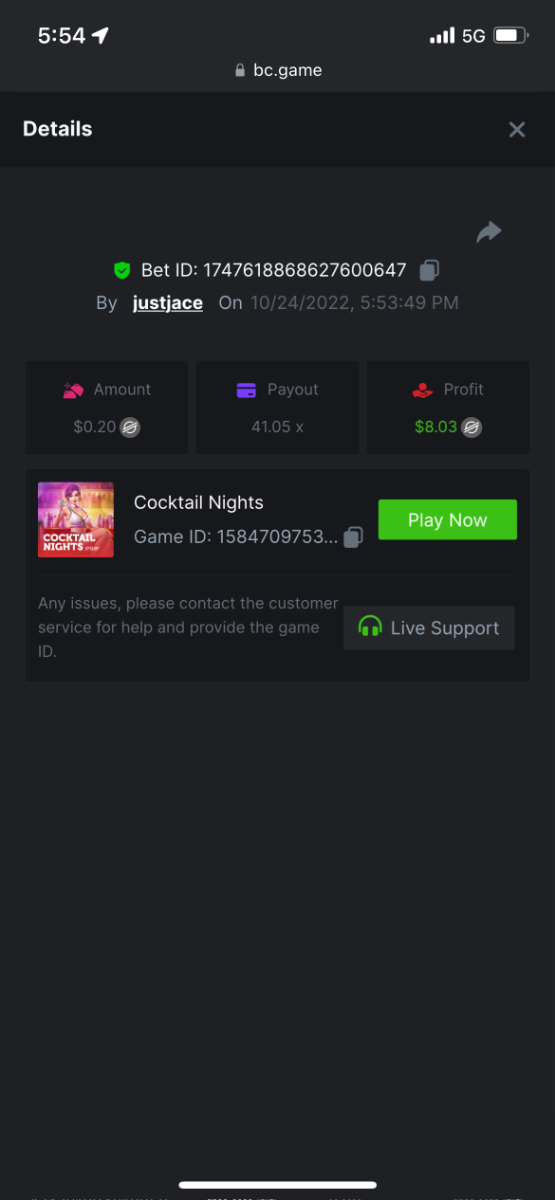Tap the Amount coin currency icon

130,427
